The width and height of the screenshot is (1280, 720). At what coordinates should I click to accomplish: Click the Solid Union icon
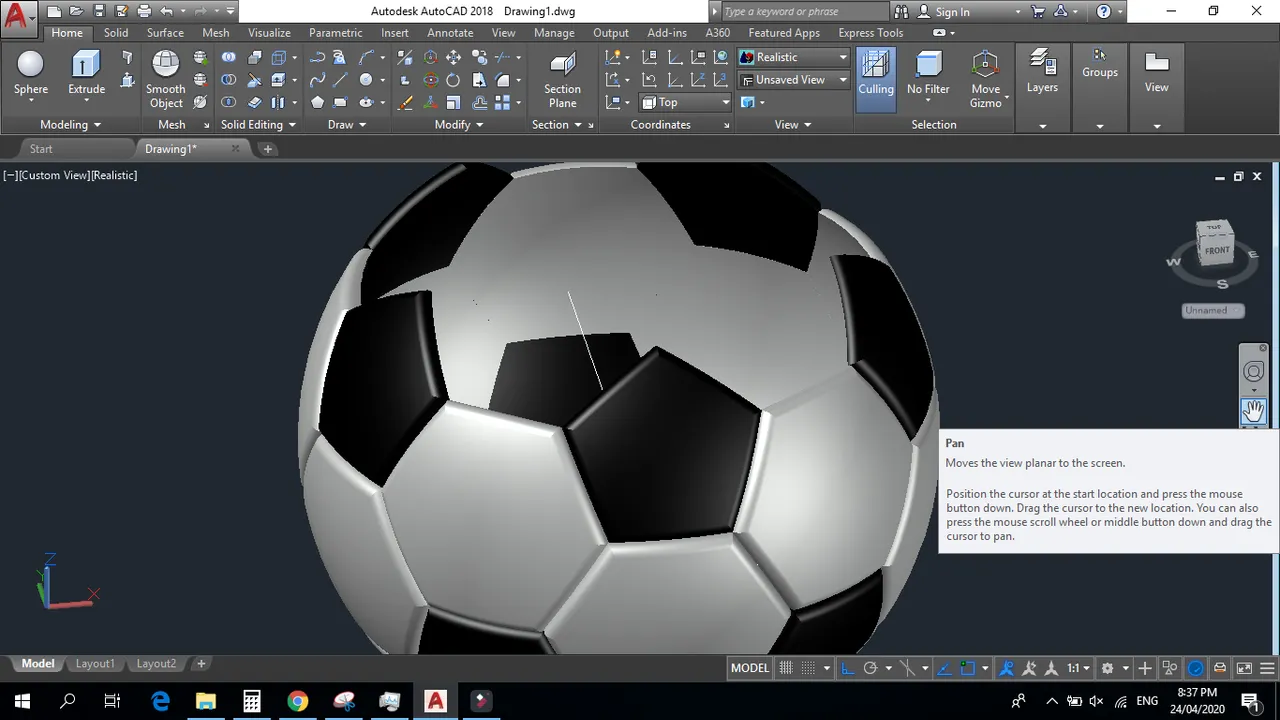229,57
